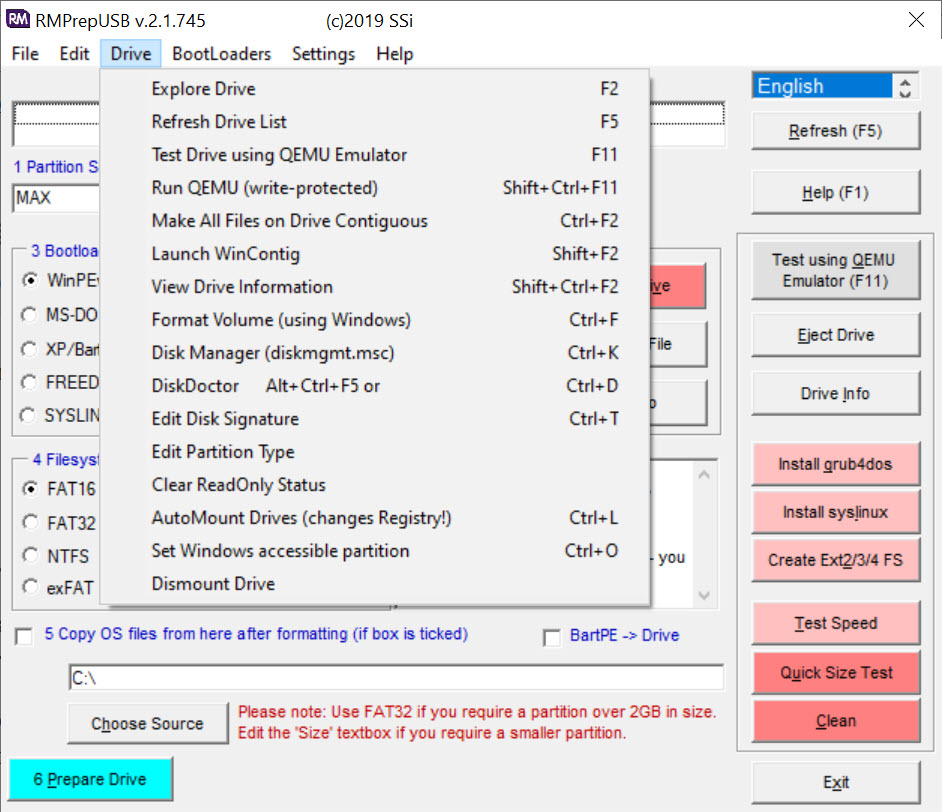Click the info text box scroll up arrow

pos(704,475)
